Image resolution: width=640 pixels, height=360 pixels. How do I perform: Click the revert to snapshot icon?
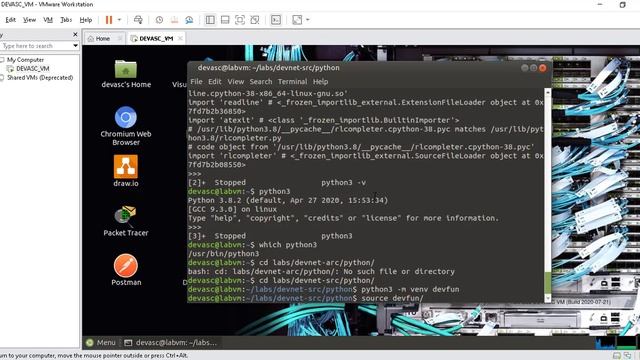coord(174,20)
